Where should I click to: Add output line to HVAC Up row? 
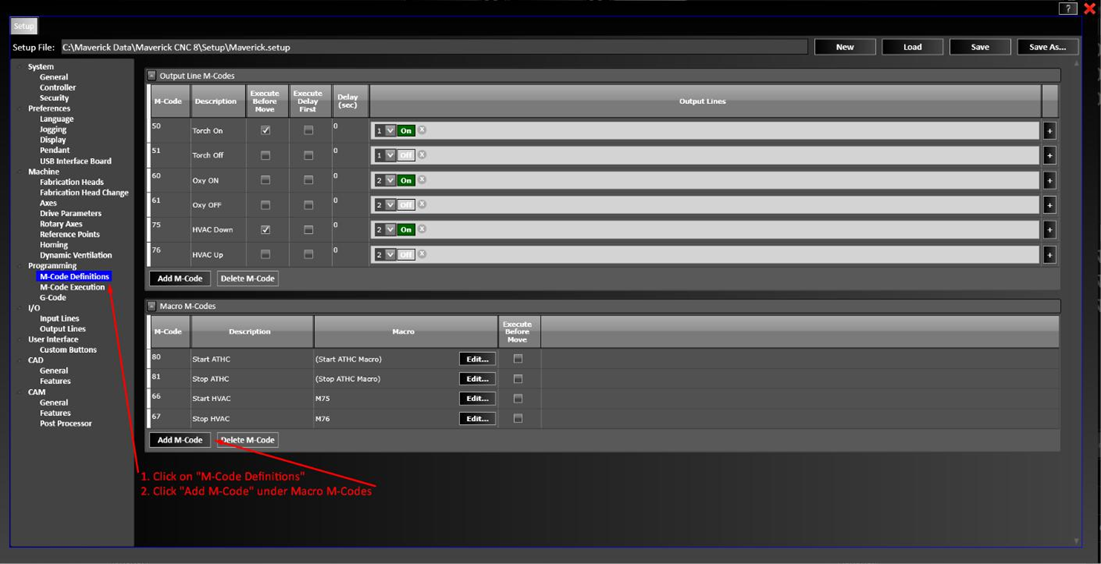click(1049, 255)
